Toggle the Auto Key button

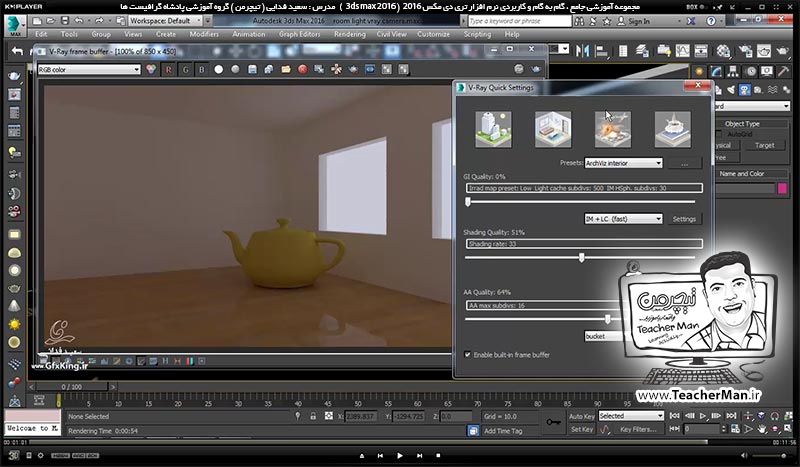pyautogui.click(x=582, y=416)
